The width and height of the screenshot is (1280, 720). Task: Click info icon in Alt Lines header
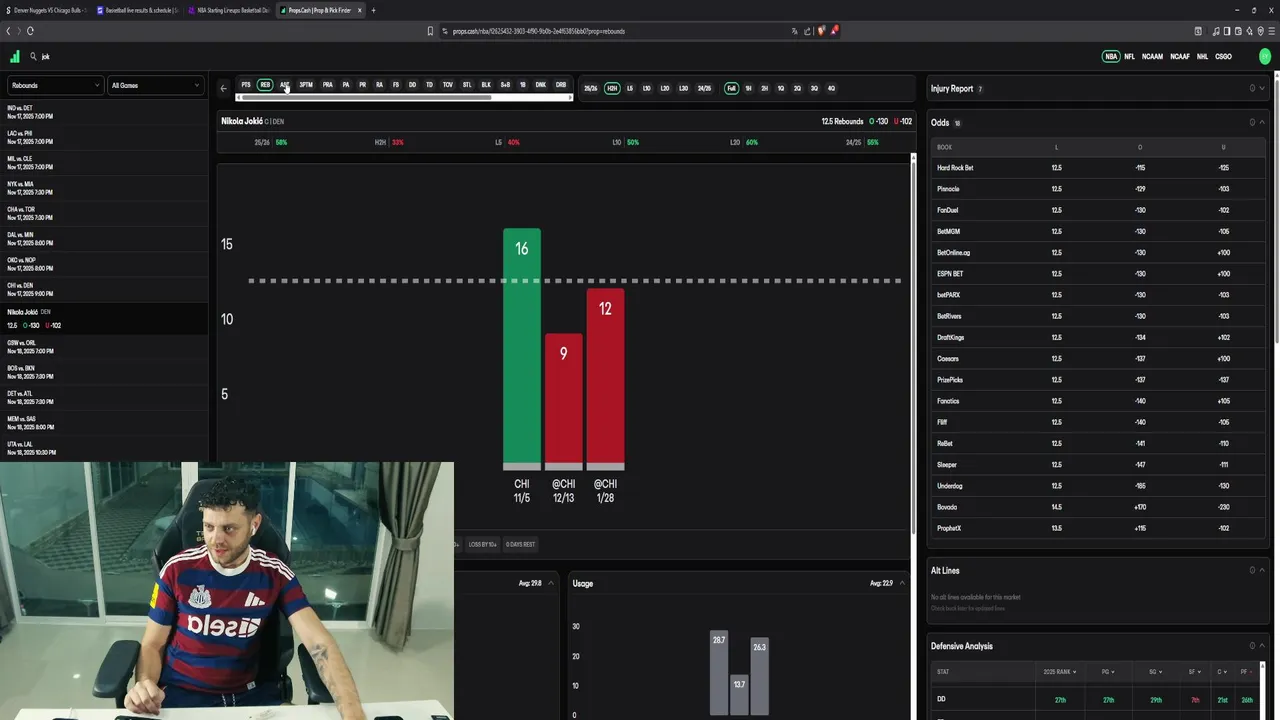coord(1252,570)
